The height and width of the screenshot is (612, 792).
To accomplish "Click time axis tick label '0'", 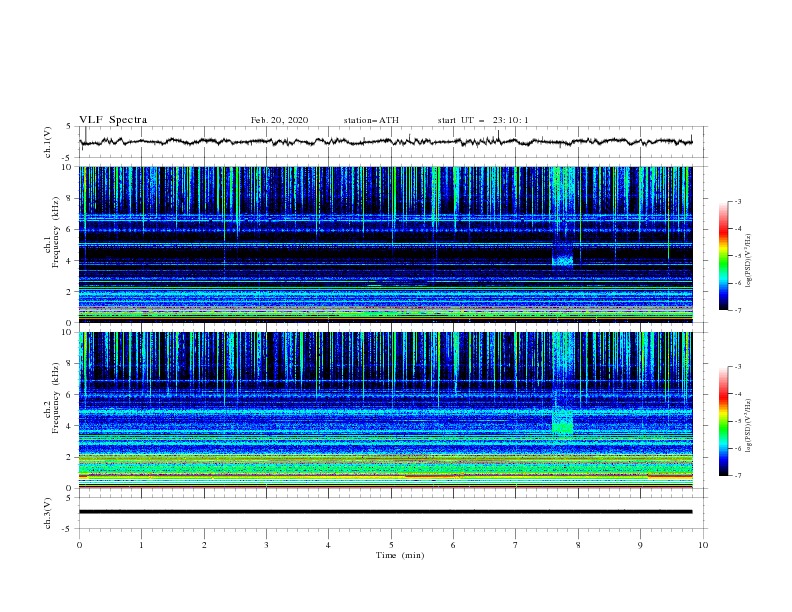I will coord(79,545).
